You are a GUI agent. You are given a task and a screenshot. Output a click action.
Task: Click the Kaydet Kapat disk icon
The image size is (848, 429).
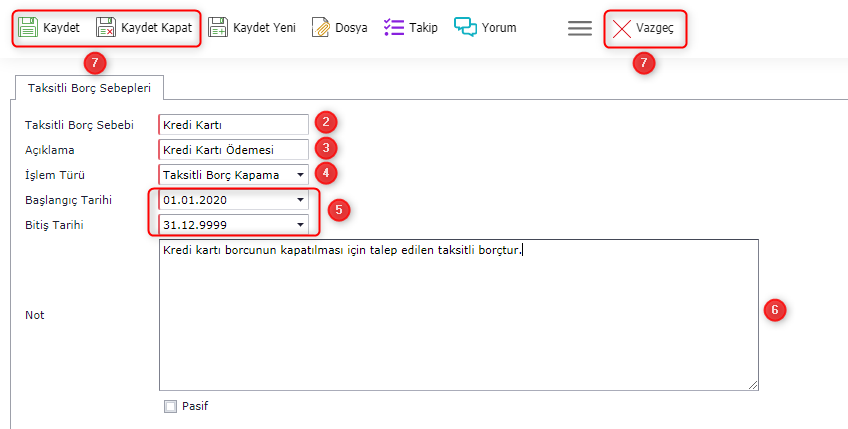pyautogui.click(x=106, y=28)
